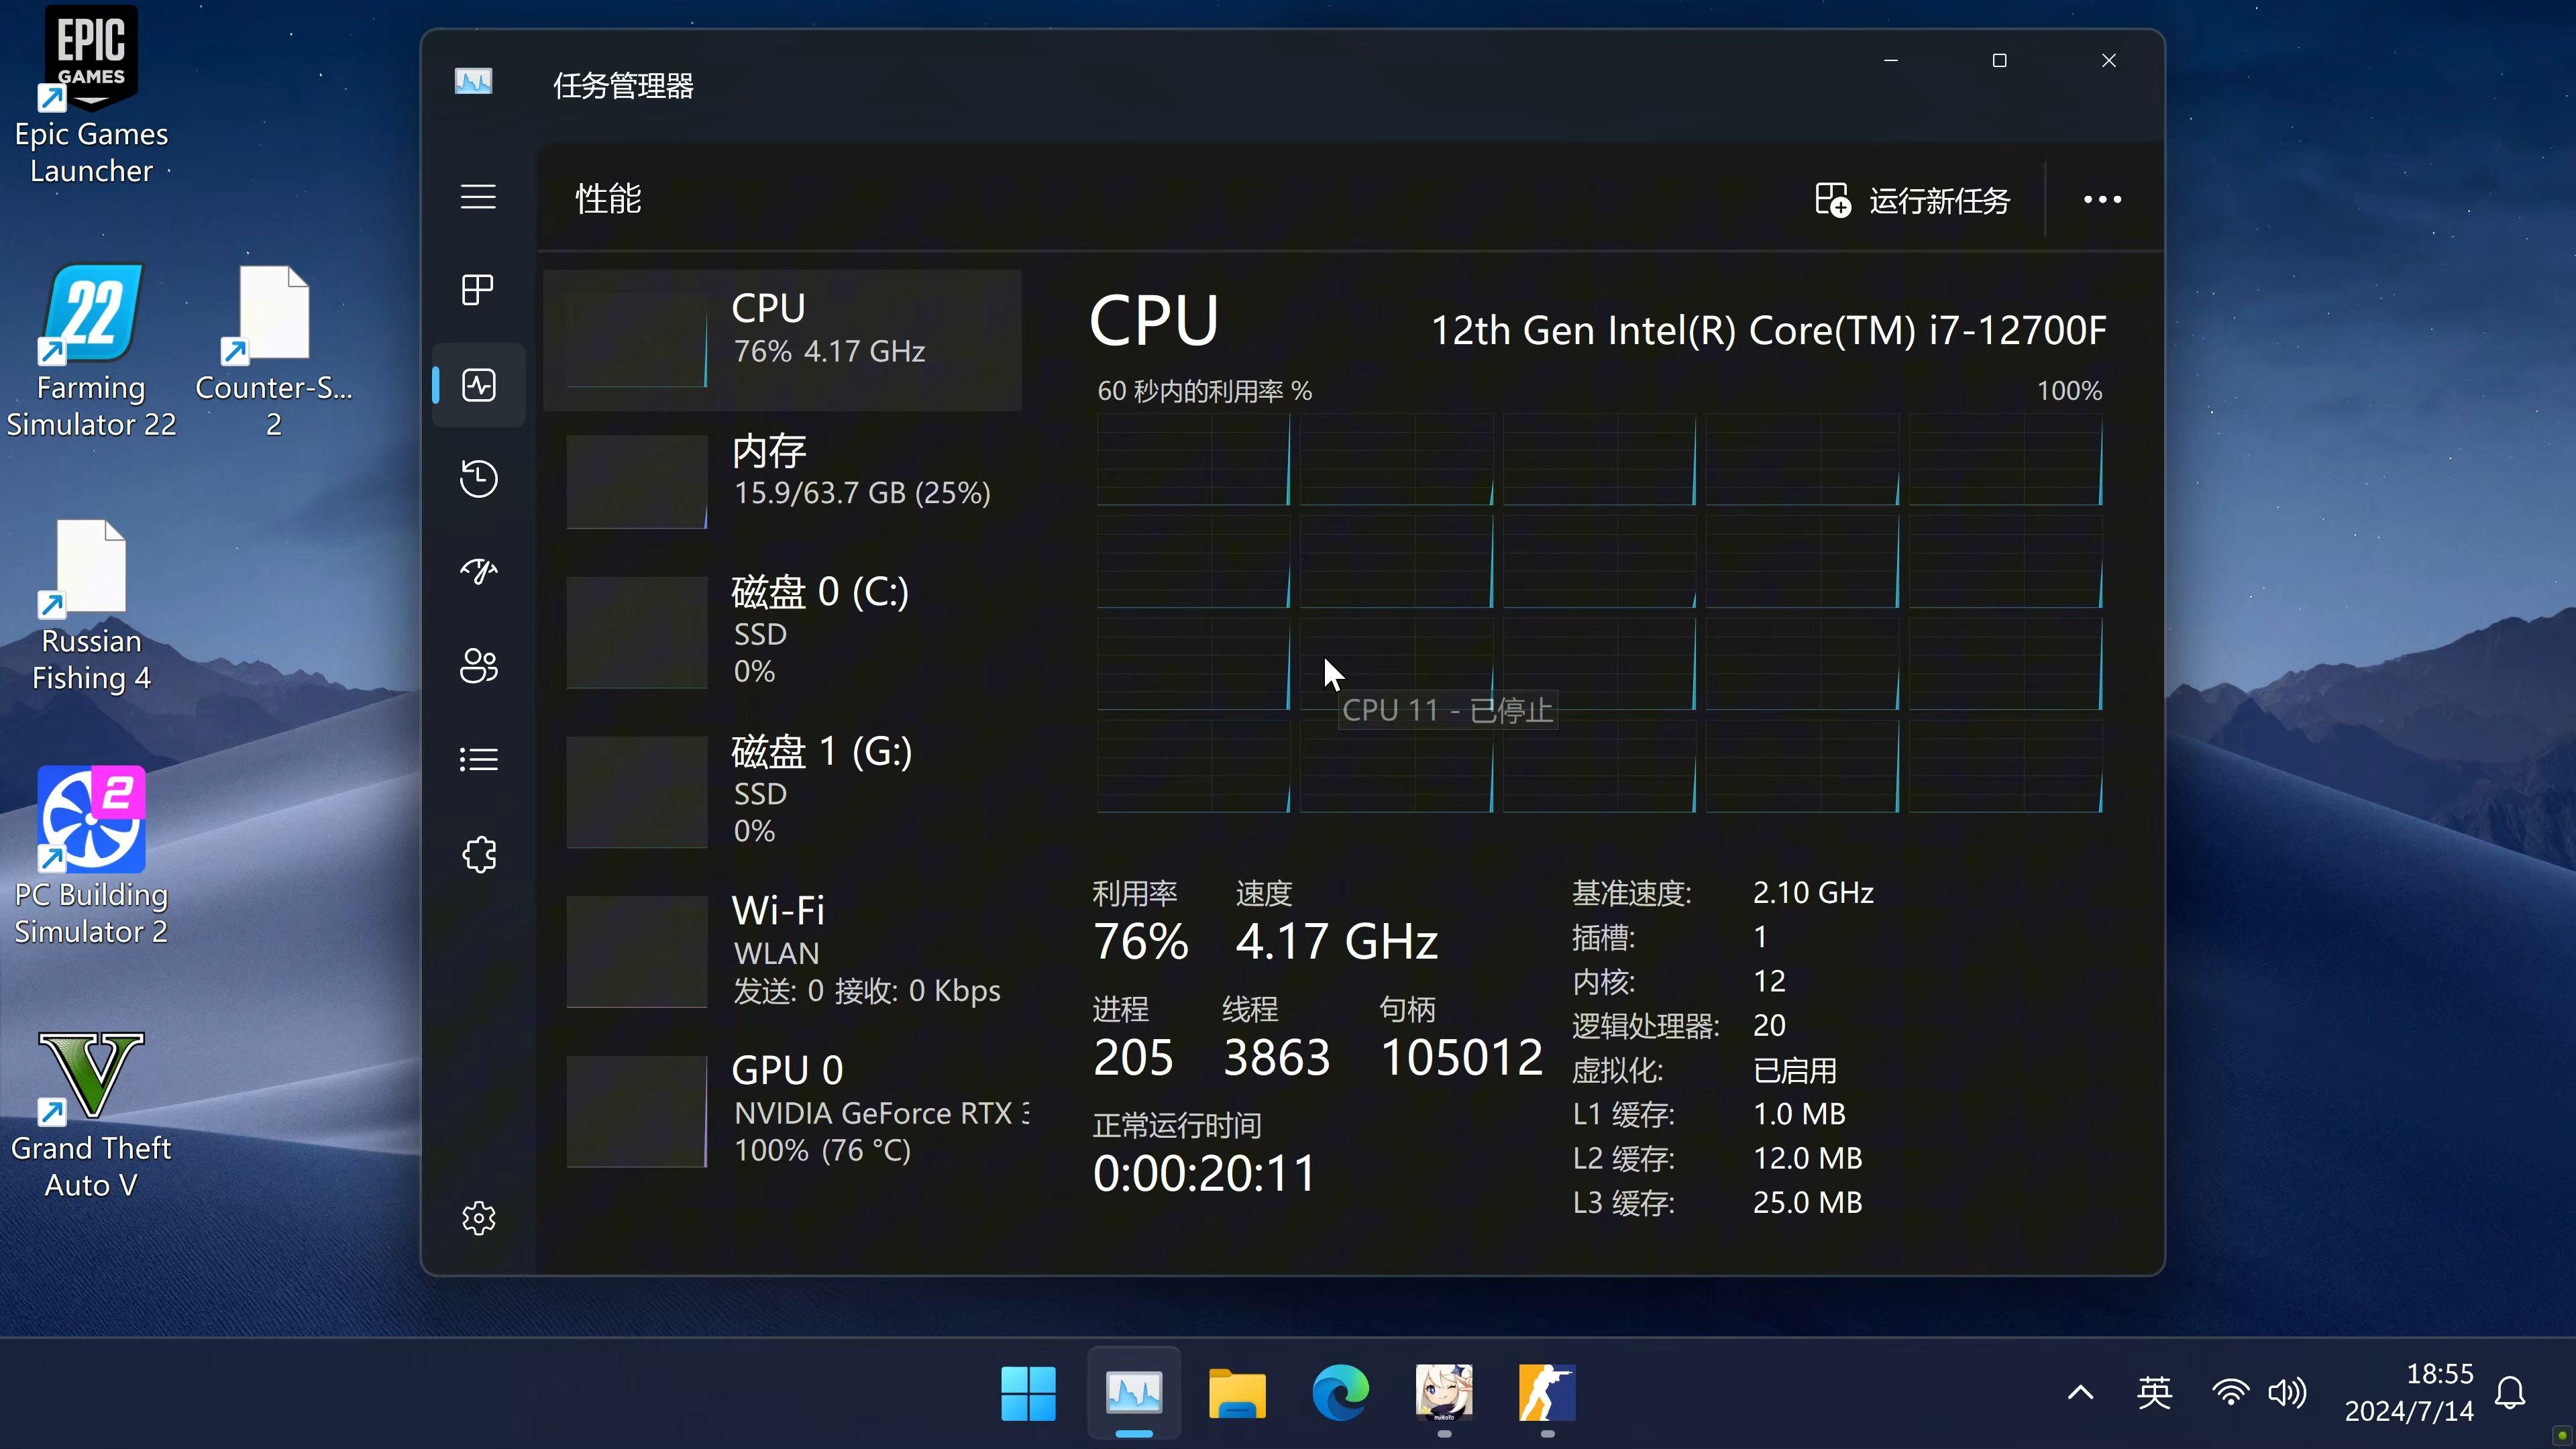The image size is (2576, 1449).
Task: Click the 虚拟化 已启用 value
Action: click(x=1794, y=1070)
